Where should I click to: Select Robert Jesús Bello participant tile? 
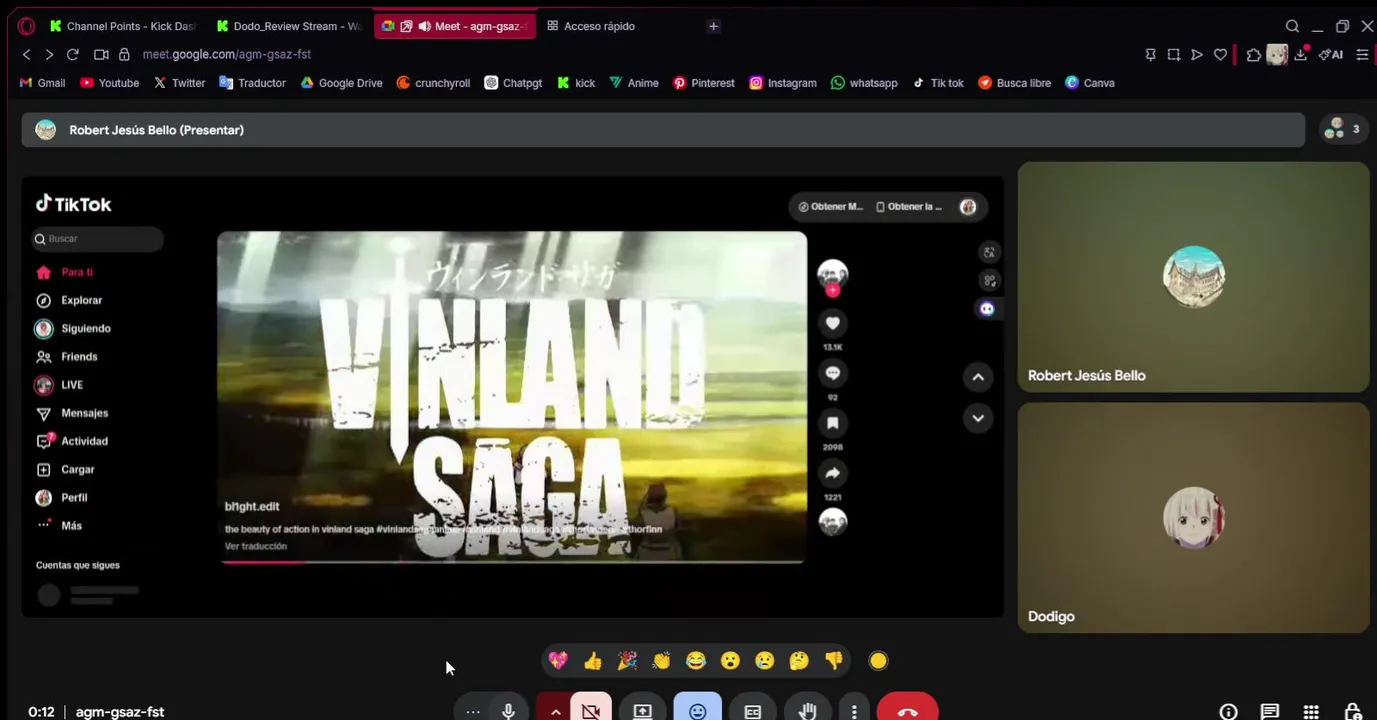click(x=1193, y=277)
